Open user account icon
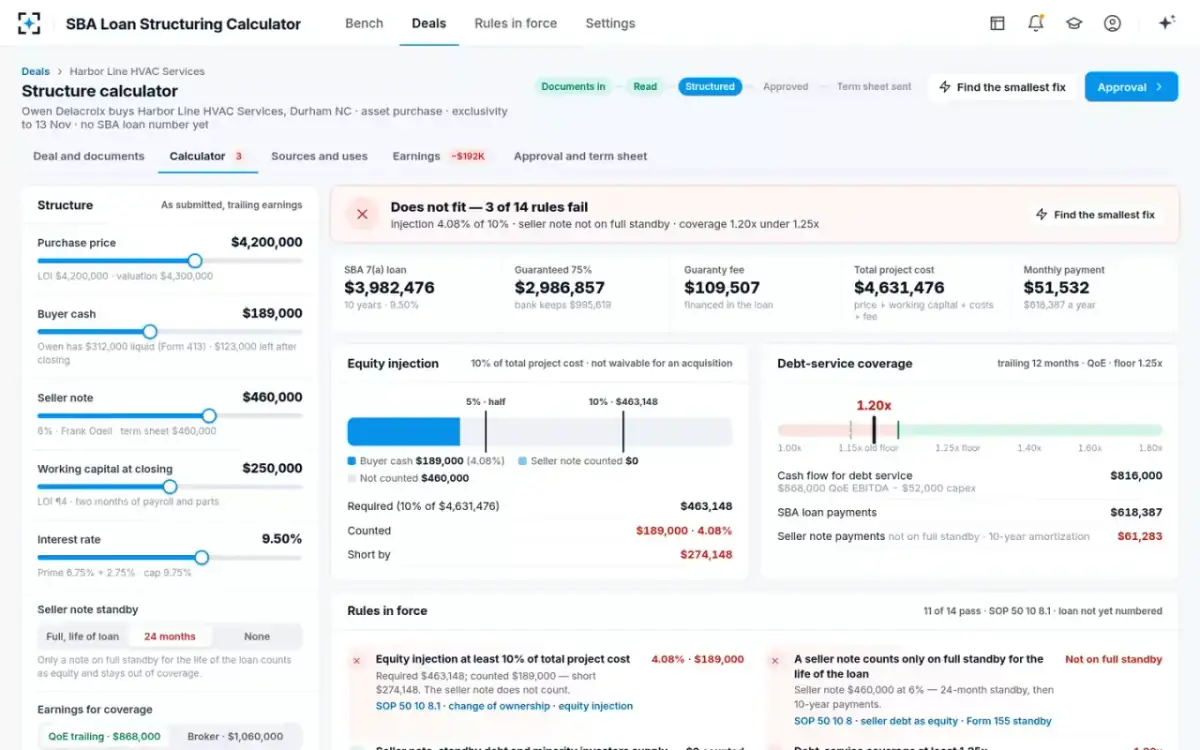The image size is (1200, 750). [1112, 23]
